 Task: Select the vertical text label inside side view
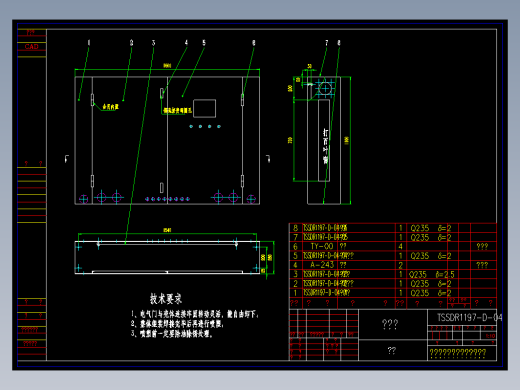pos(325,146)
